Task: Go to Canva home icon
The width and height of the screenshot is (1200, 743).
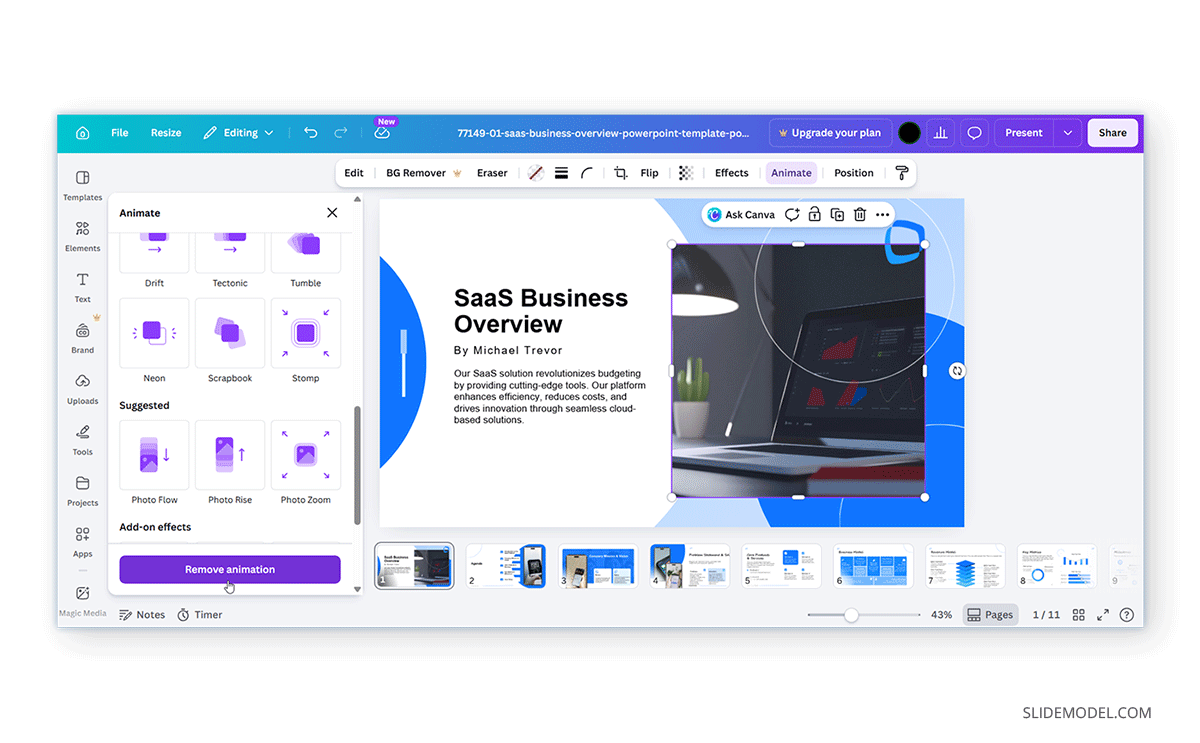Action: pos(83,133)
